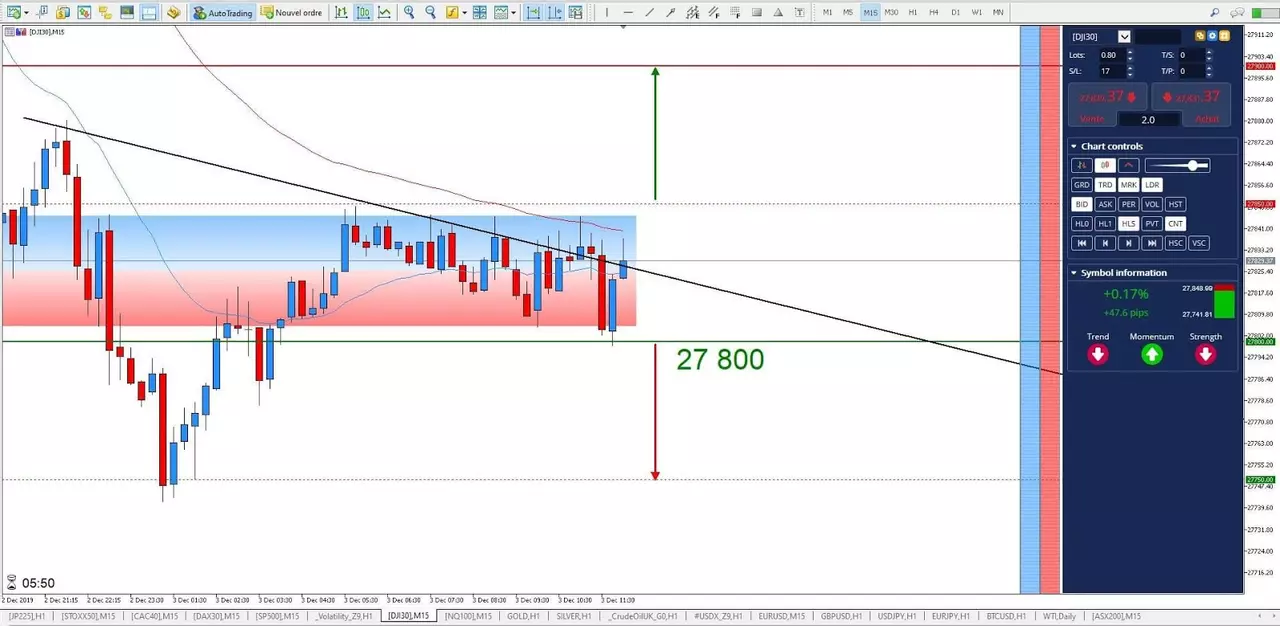Toggle the AutoTrading button

(223, 13)
